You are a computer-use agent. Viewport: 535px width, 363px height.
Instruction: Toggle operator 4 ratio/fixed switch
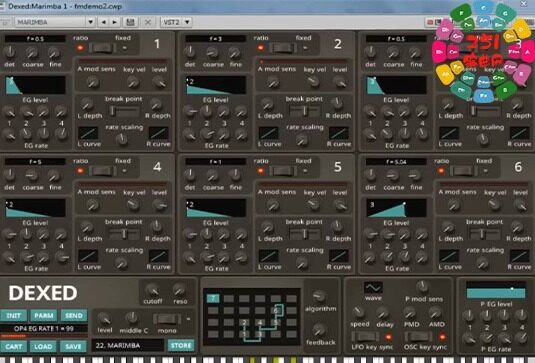point(102,170)
